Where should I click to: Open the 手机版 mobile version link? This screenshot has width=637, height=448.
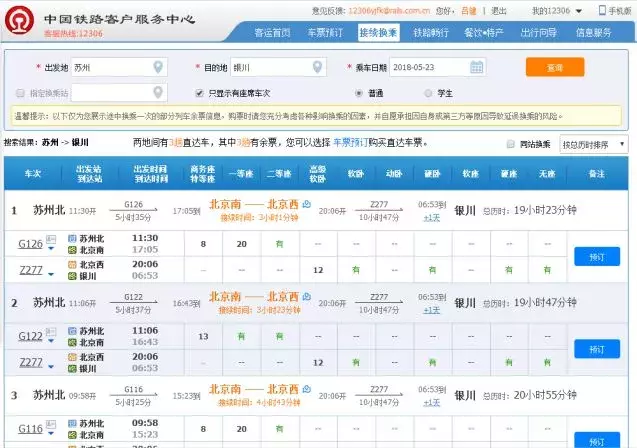620,11
